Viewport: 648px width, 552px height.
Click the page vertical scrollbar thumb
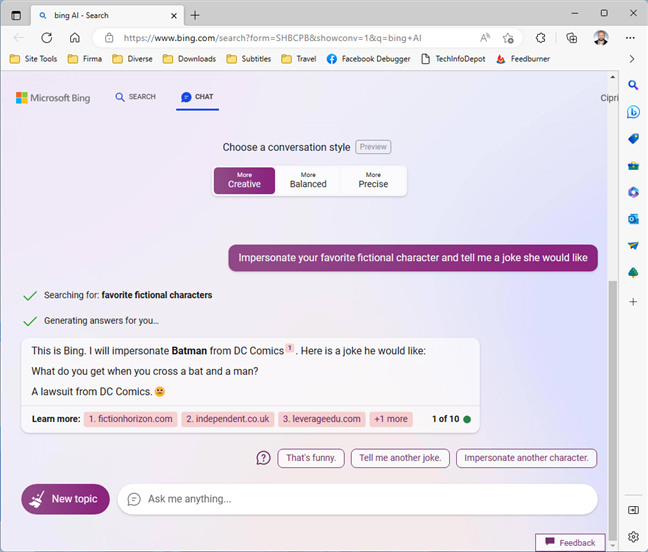(x=612, y=409)
